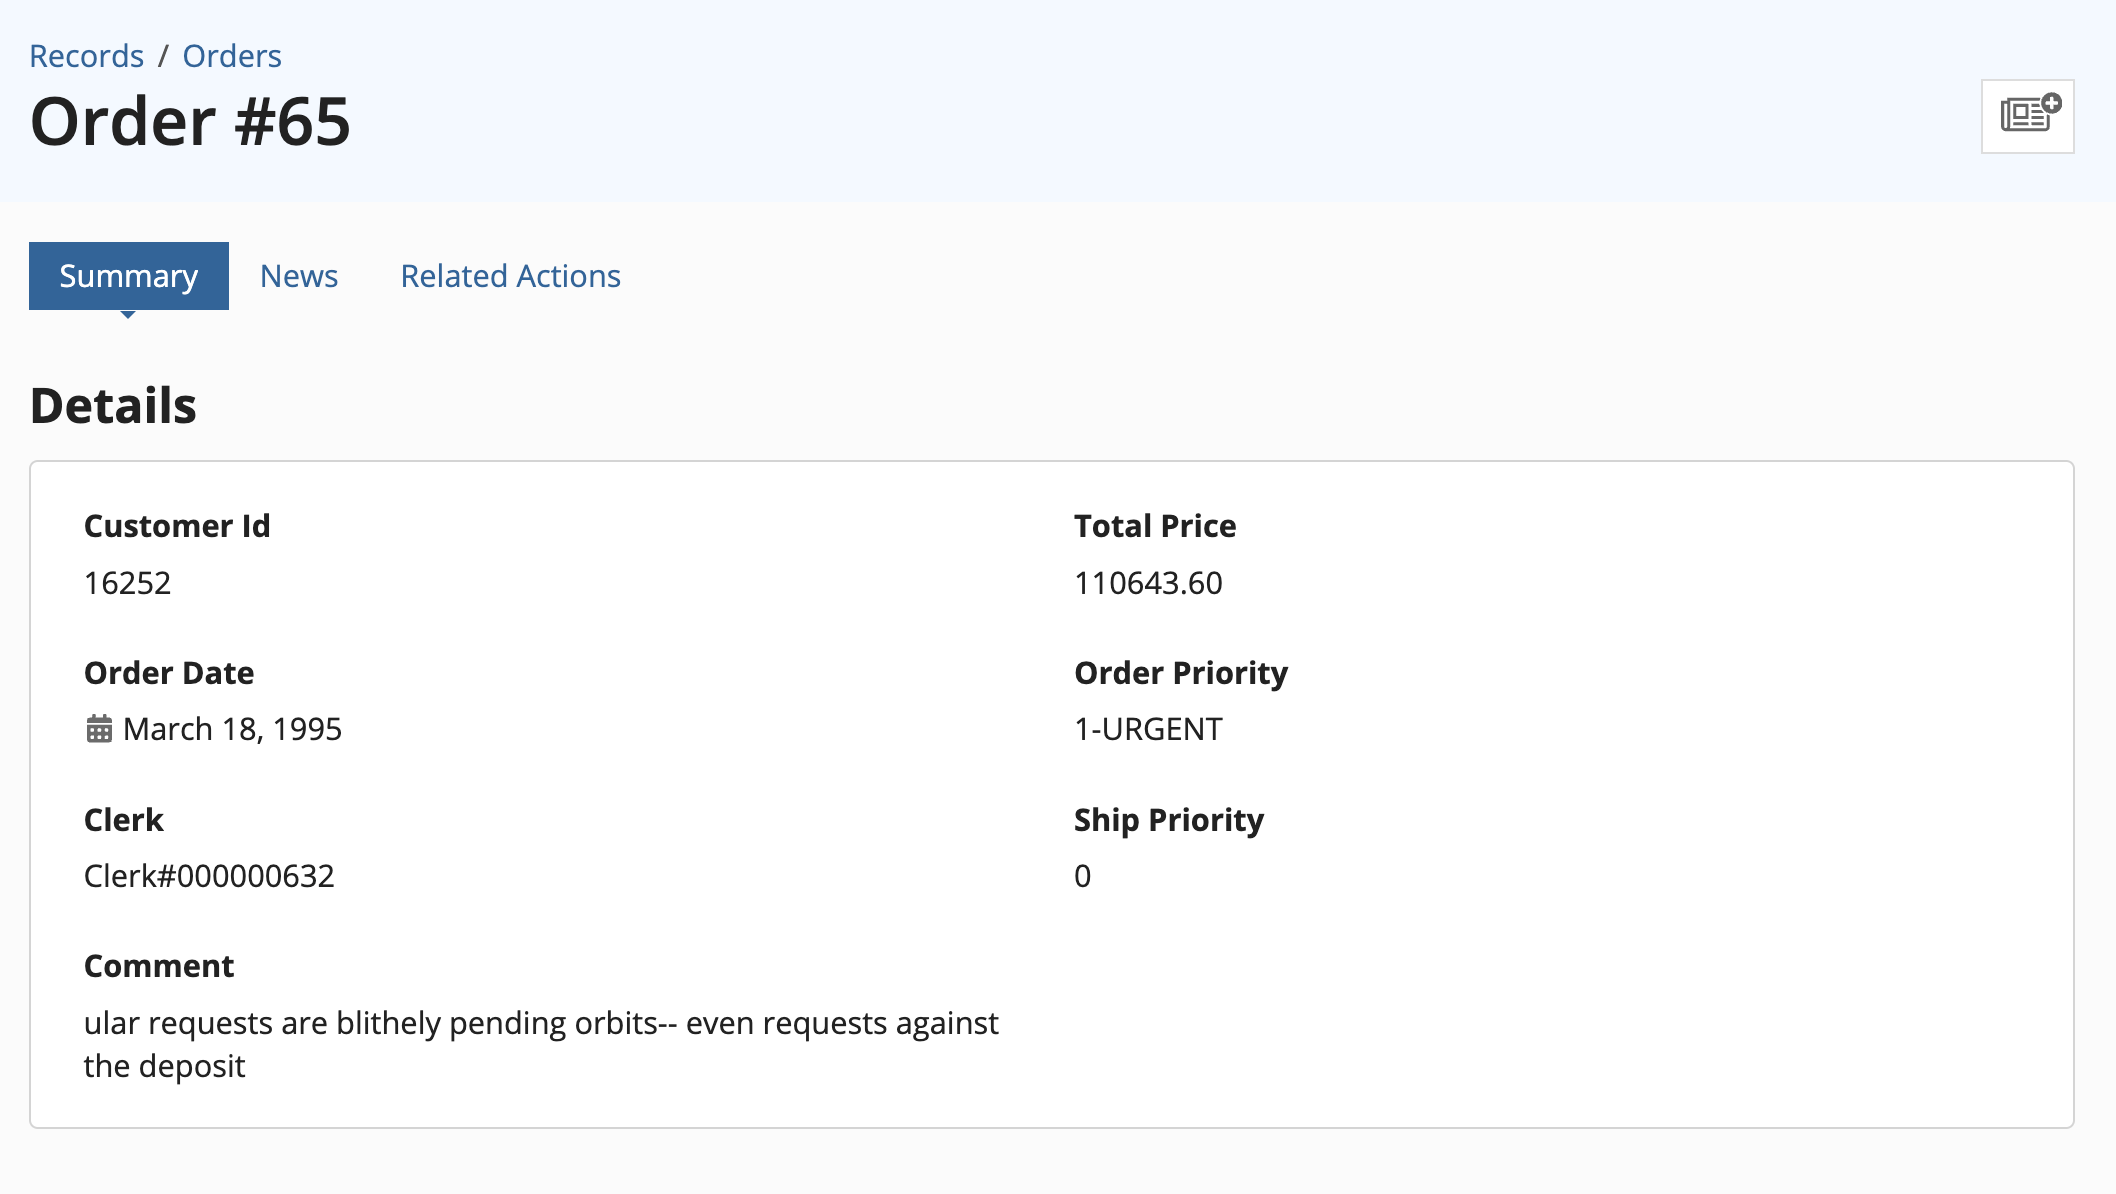
Task: Click the comment text about pending orbits
Action: [x=541, y=1044]
